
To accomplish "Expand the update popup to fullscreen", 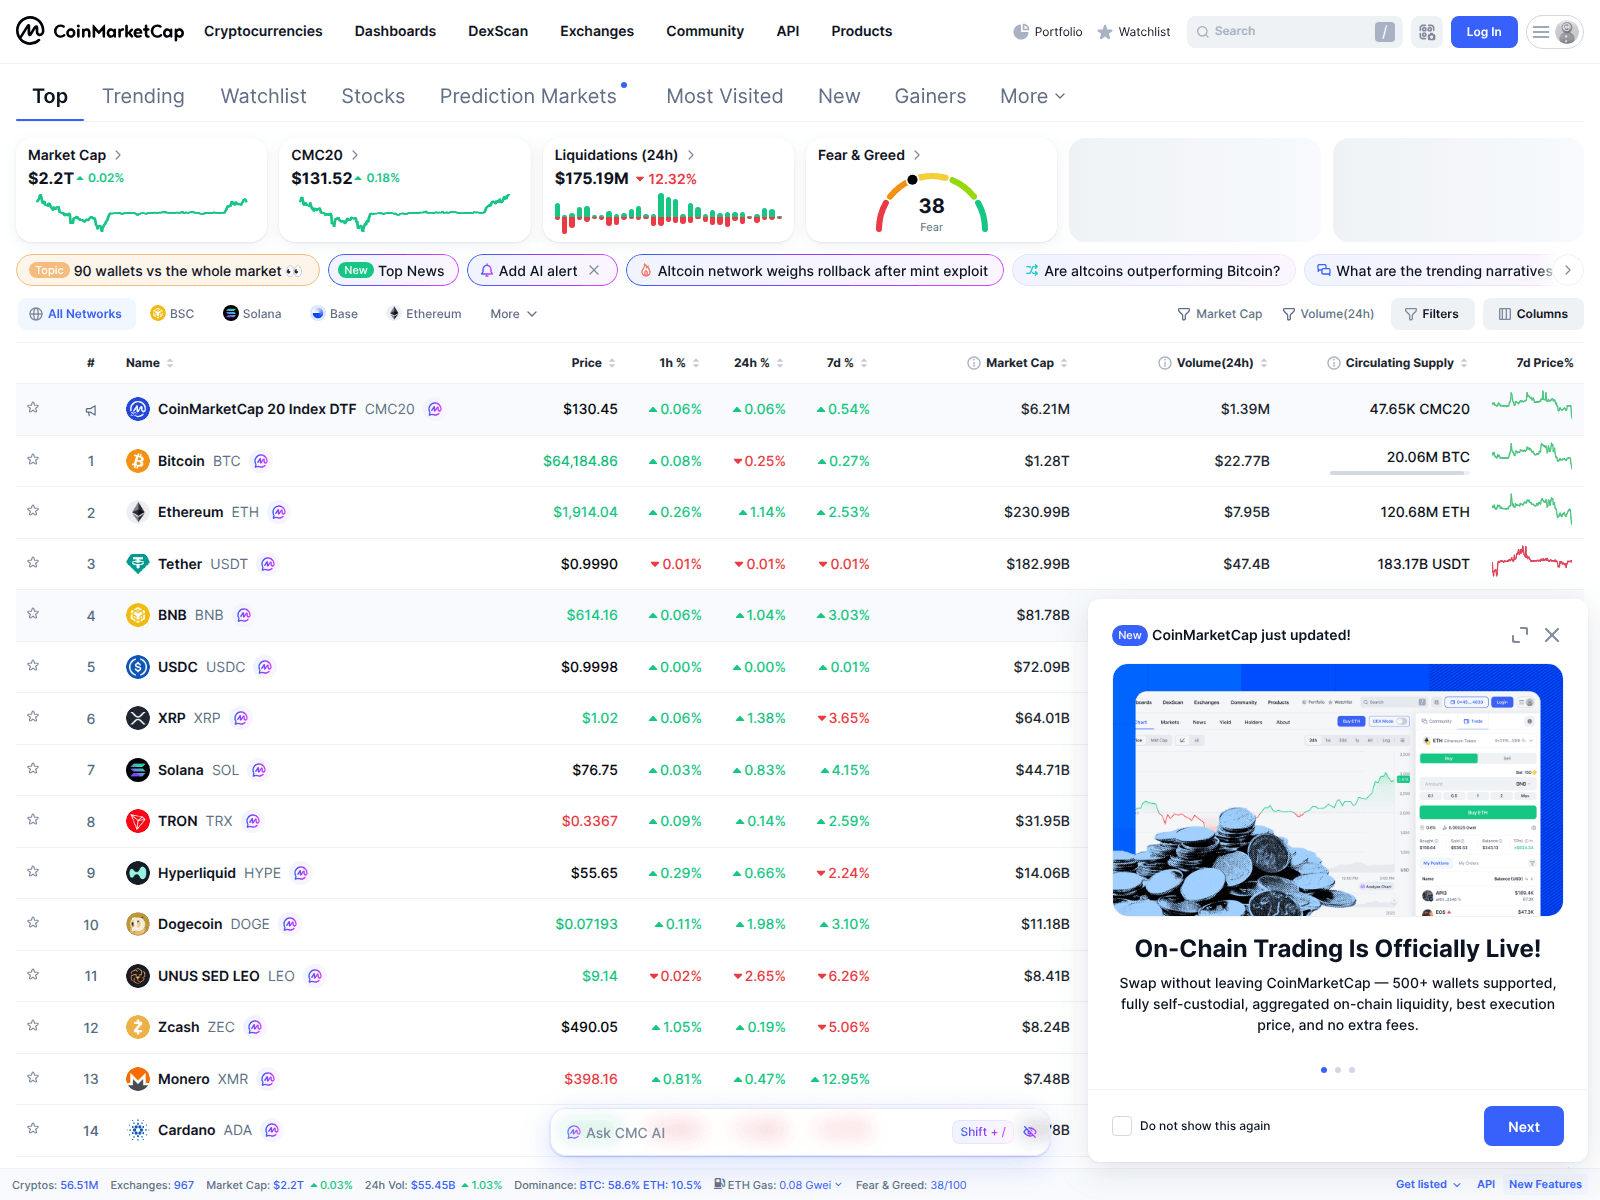I will pos(1520,635).
